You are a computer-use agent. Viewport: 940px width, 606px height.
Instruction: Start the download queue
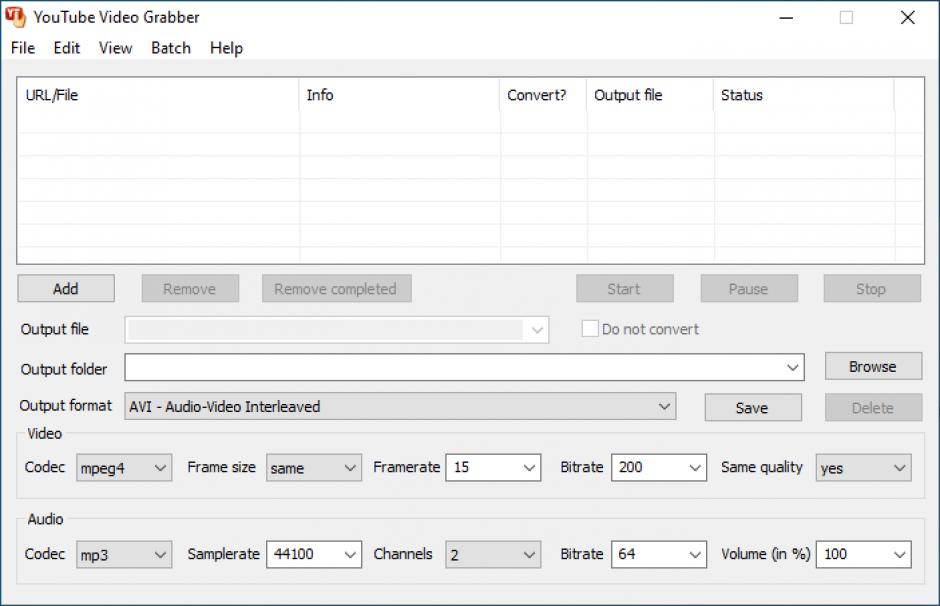tap(625, 289)
